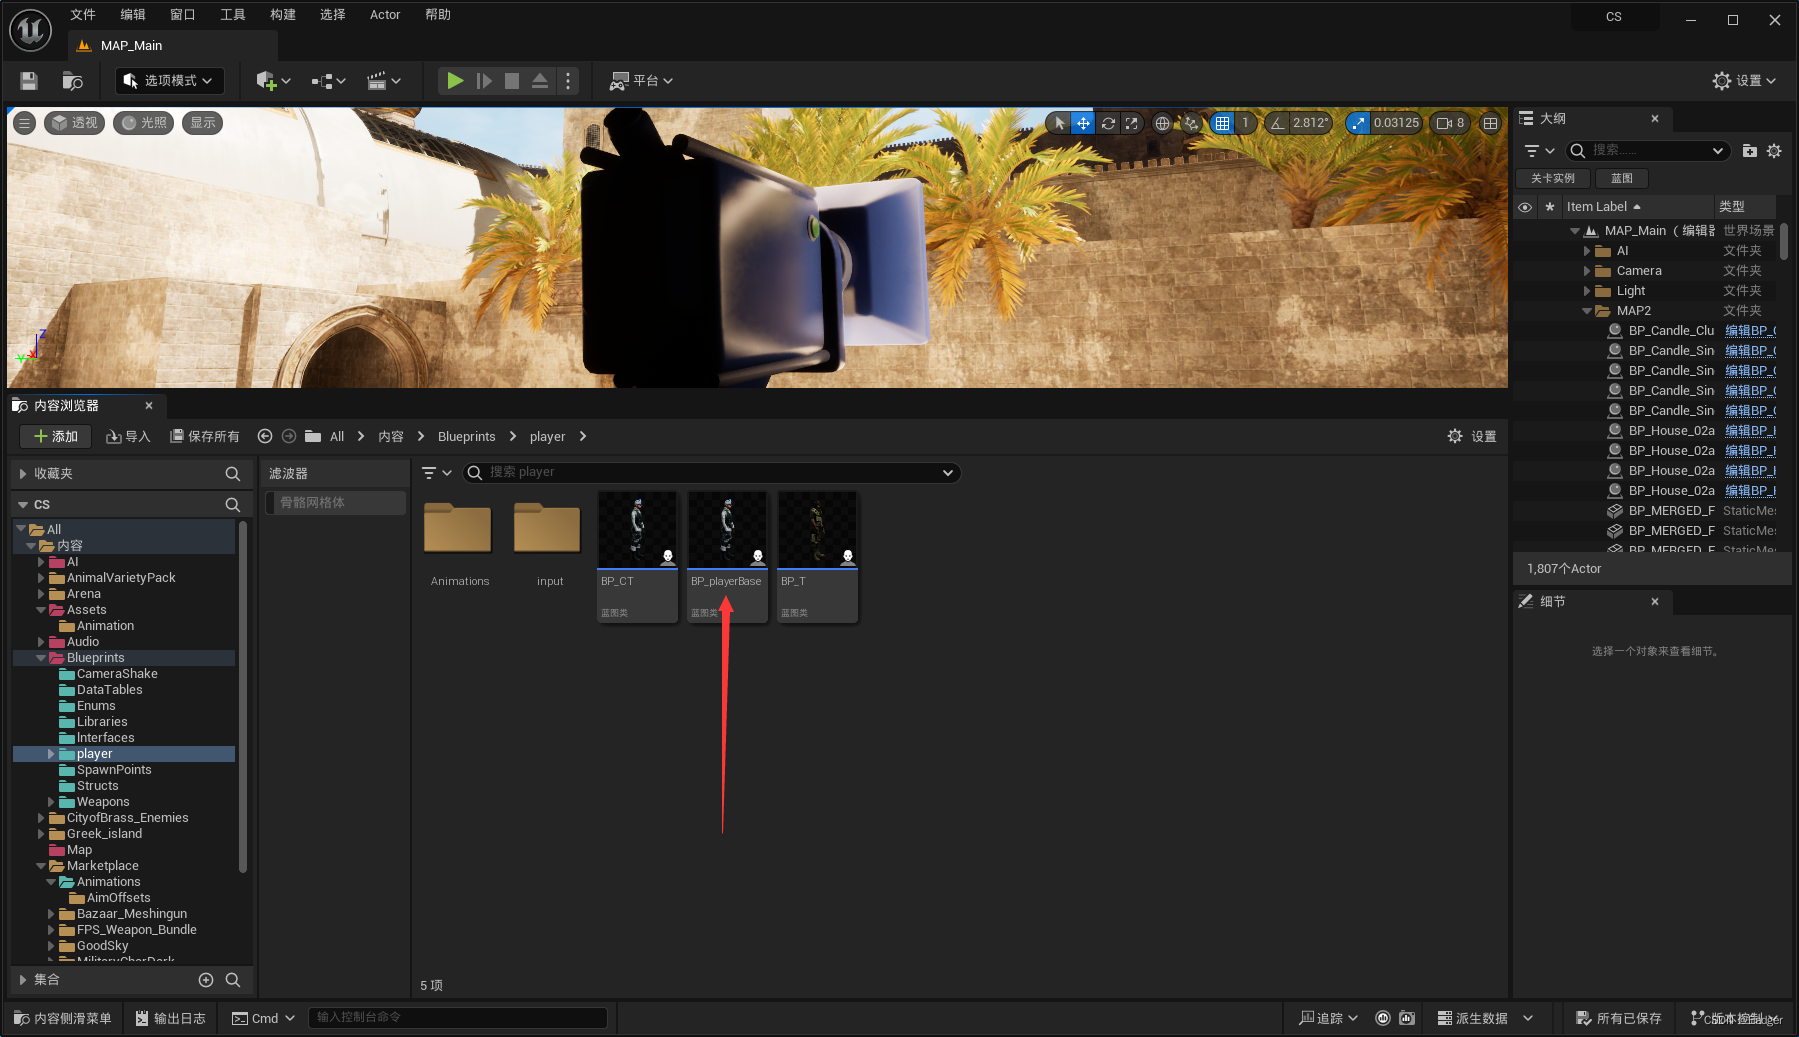Click the 搜索 player search field
The height and width of the screenshot is (1037, 1799).
pyautogui.click(x=711, y=473)
